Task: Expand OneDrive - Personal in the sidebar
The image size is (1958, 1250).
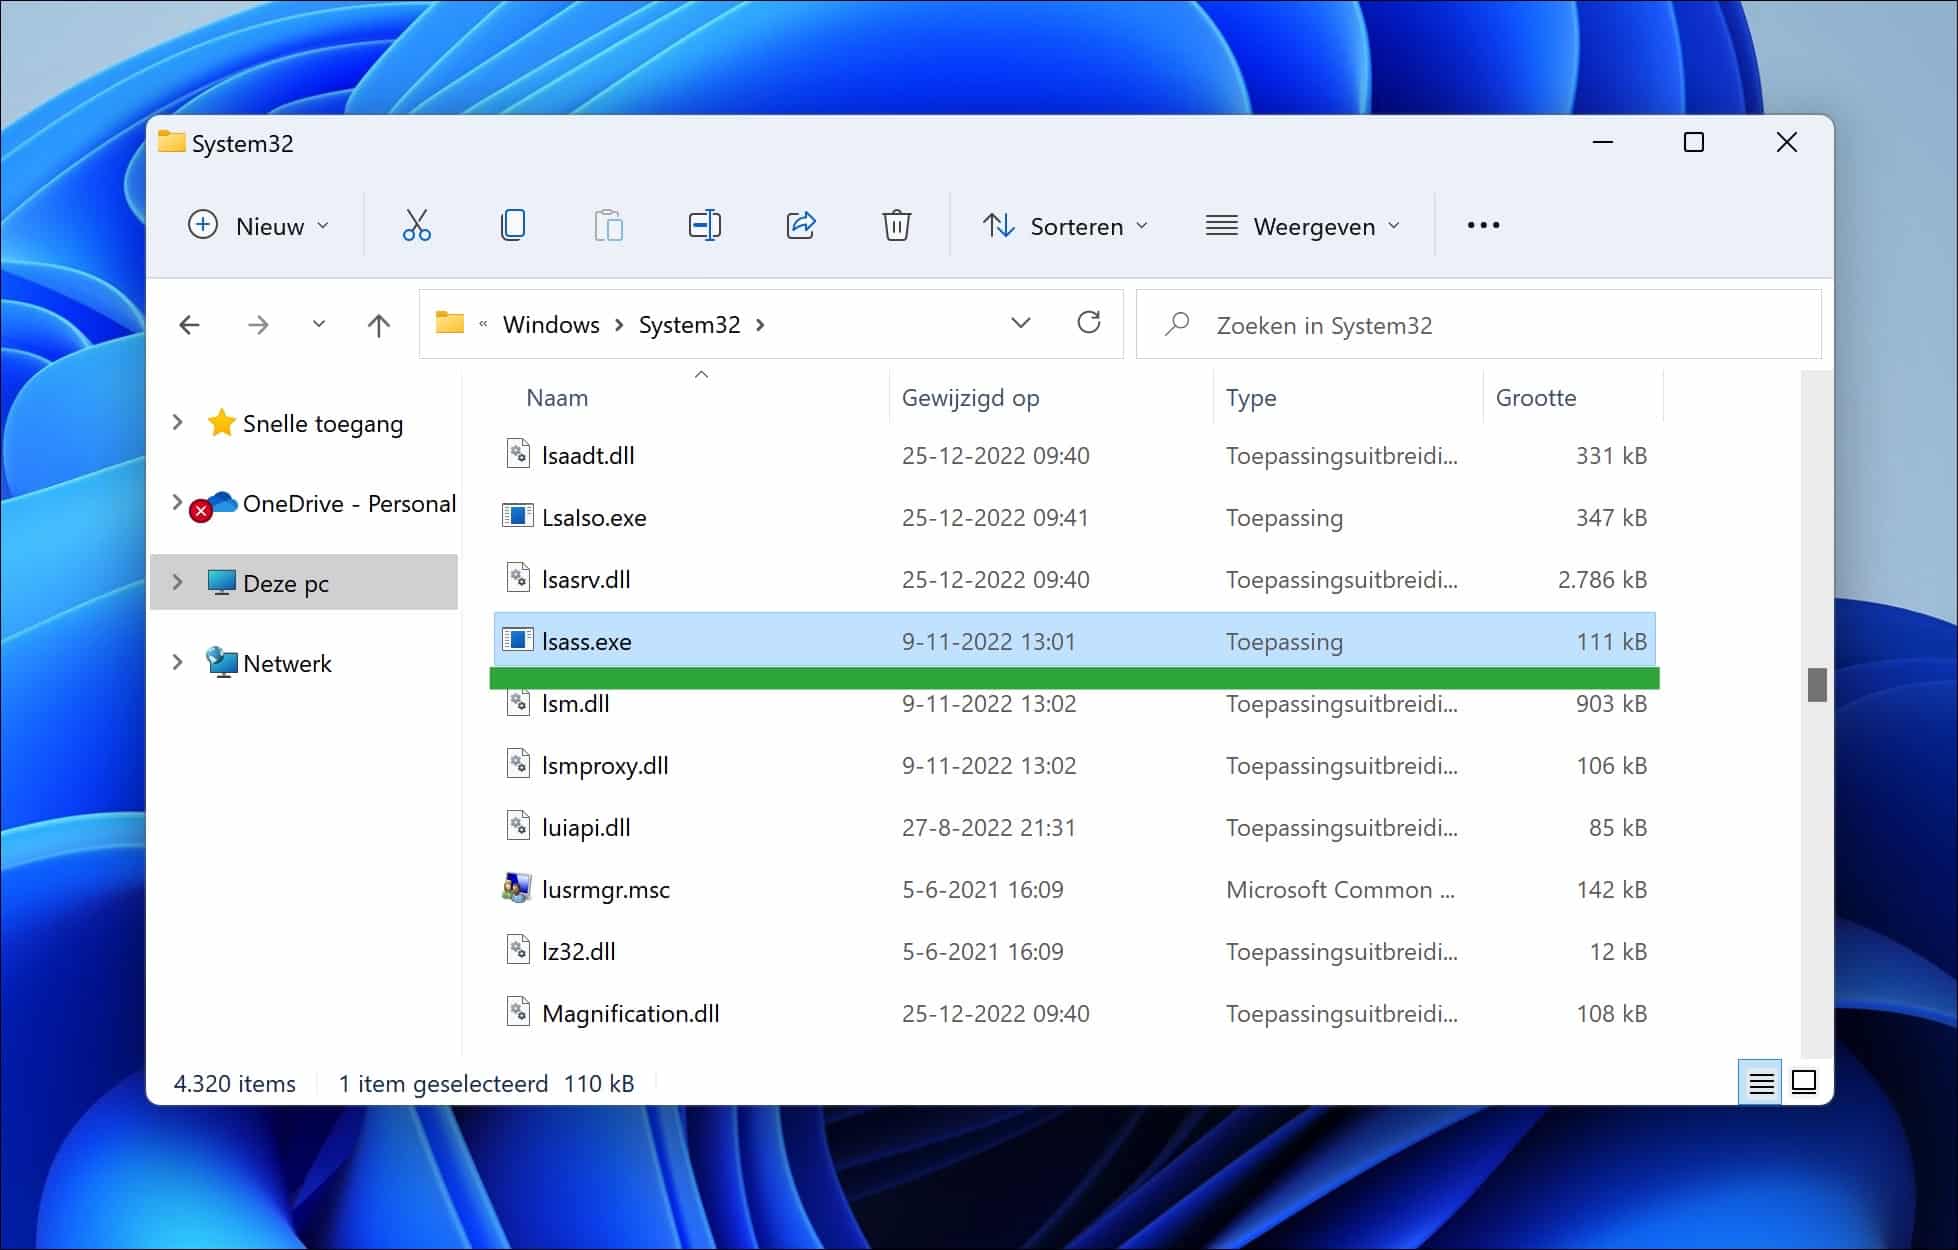Action: pyautogui.click(x=177, y=503)
